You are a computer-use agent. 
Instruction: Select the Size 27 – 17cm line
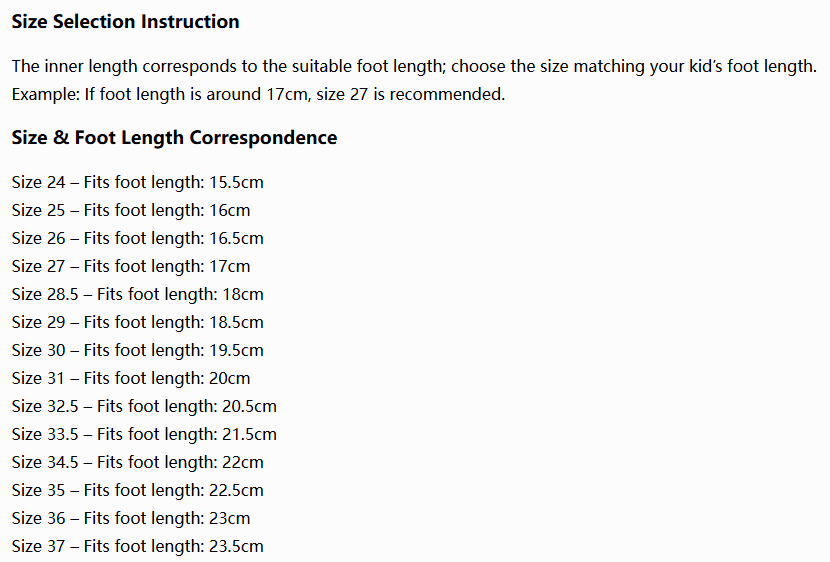tap(131, 267)
